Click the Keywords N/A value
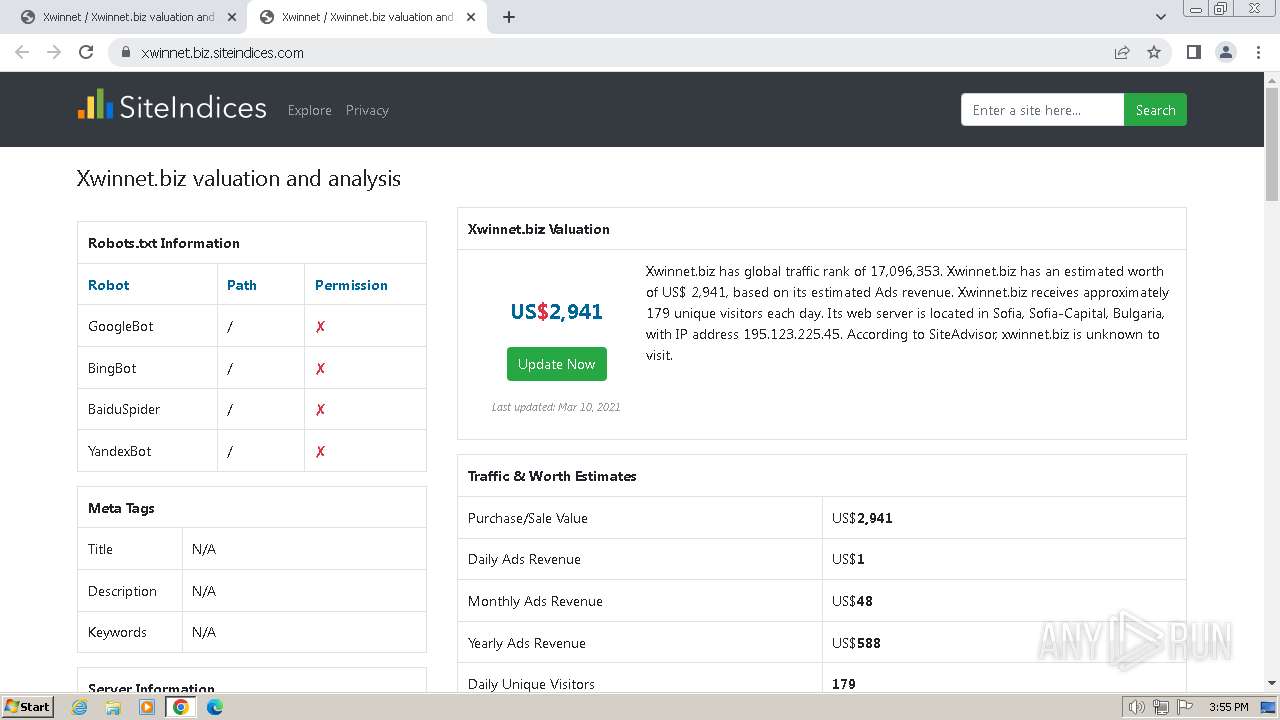 (x=204, y=632)
